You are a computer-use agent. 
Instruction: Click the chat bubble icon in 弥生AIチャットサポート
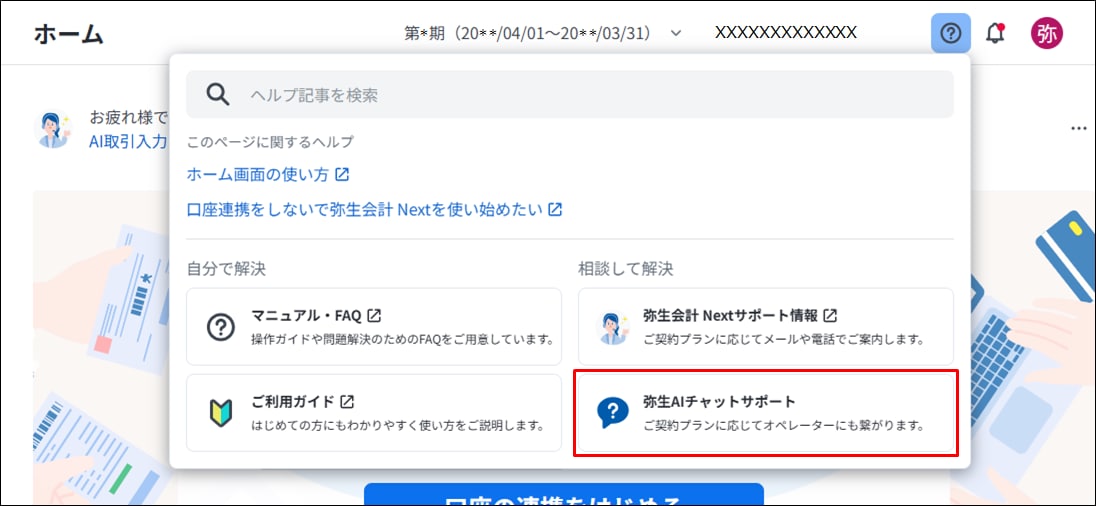(612, 413)
